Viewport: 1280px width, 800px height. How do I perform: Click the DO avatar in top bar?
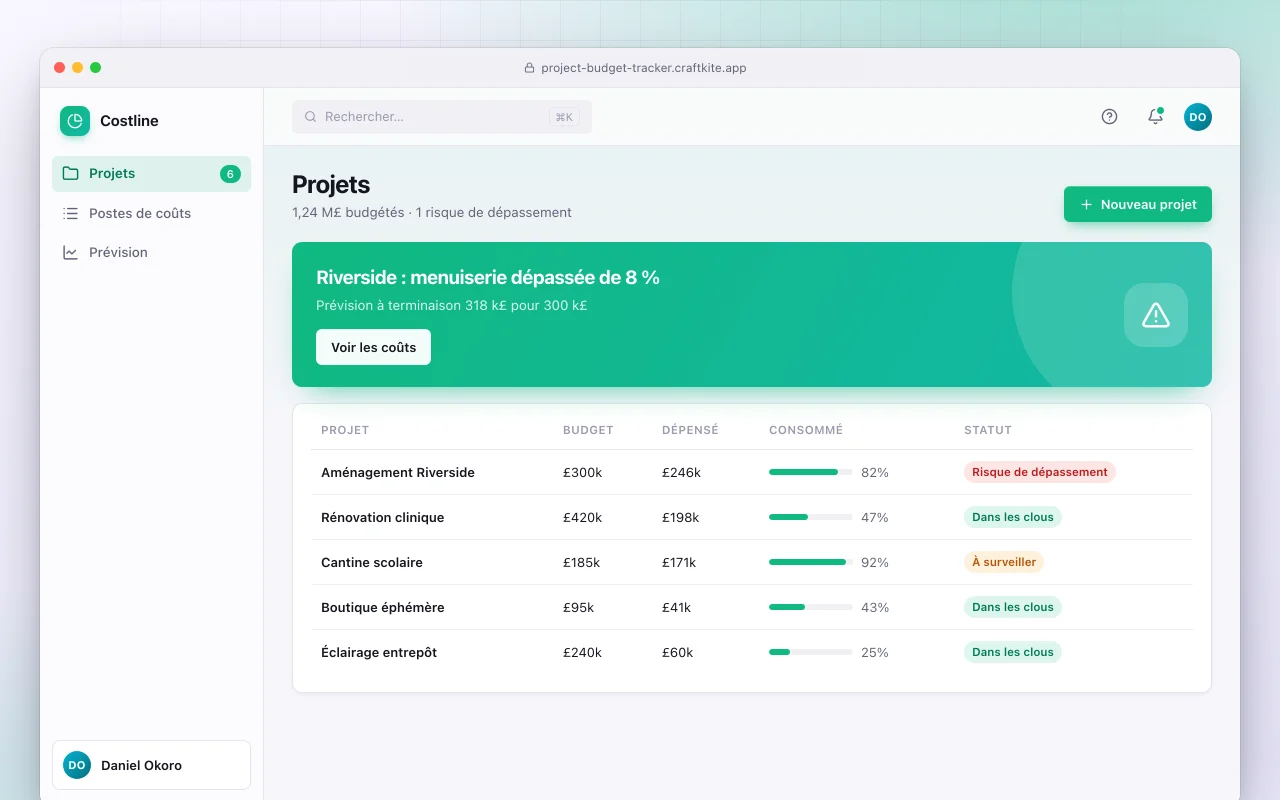[x=1198, y=117]
